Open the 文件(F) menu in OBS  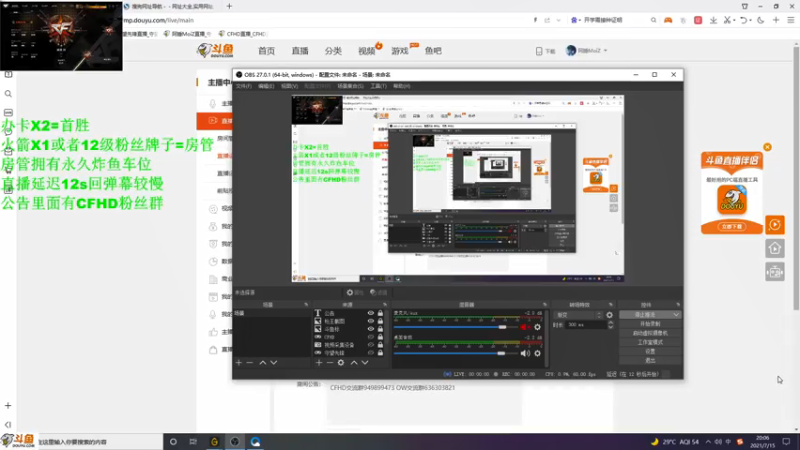point(243,86)
